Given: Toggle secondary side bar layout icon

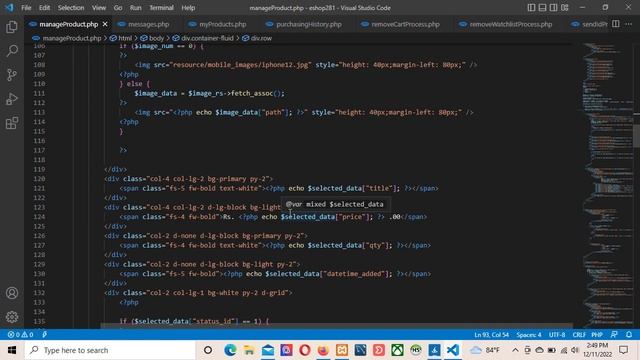Looking at the screenshot, I should click(x=553, y=8).
